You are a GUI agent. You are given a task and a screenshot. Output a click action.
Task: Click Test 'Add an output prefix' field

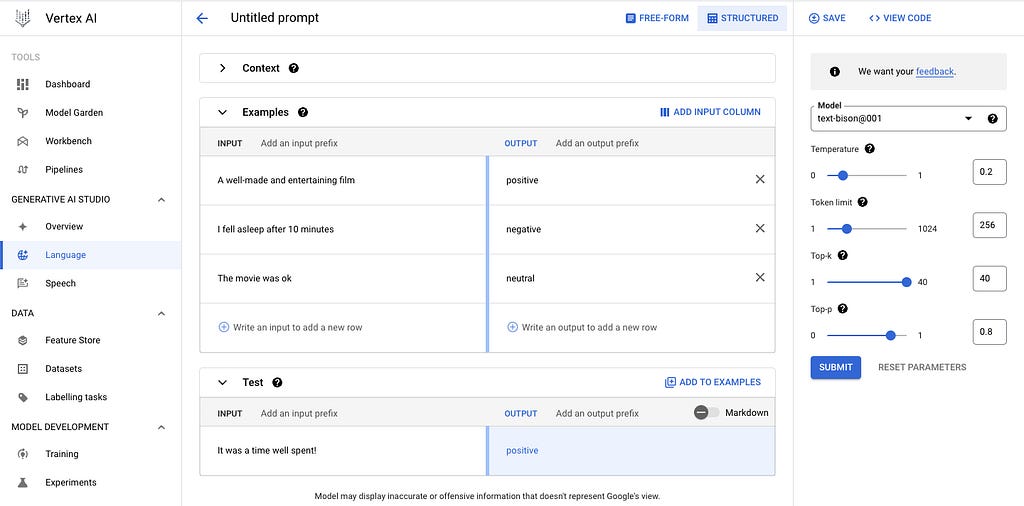click(597, 413)
